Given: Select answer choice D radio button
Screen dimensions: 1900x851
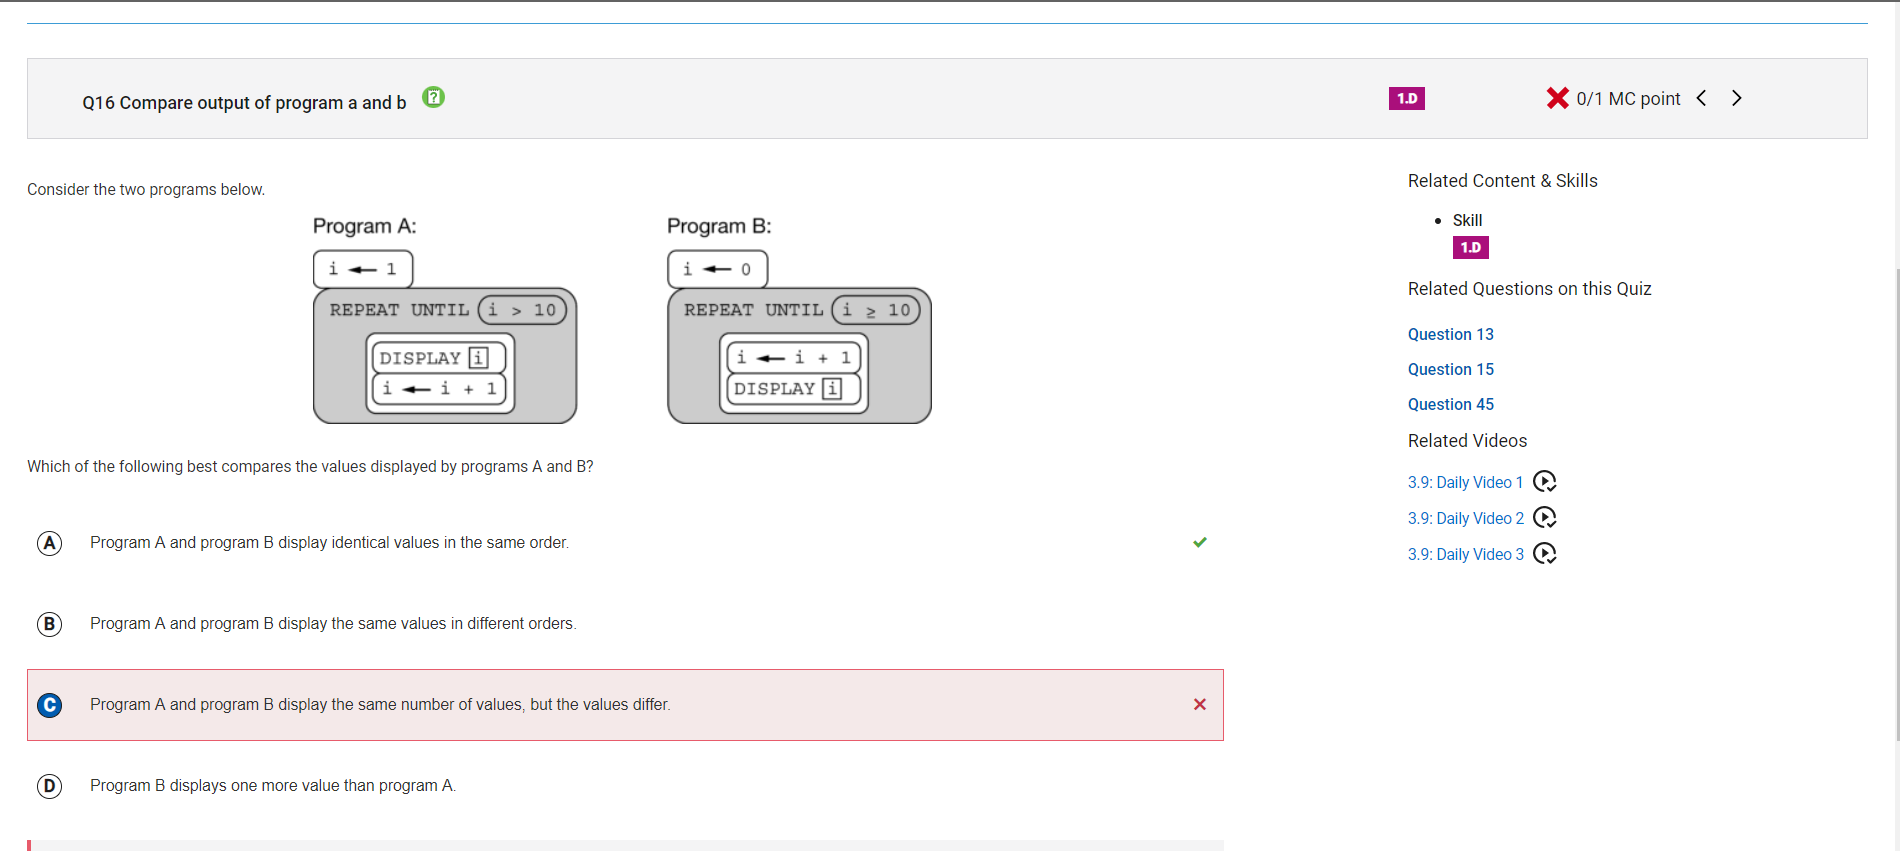Looking at the screenshot, I should (x=49, y=786).
